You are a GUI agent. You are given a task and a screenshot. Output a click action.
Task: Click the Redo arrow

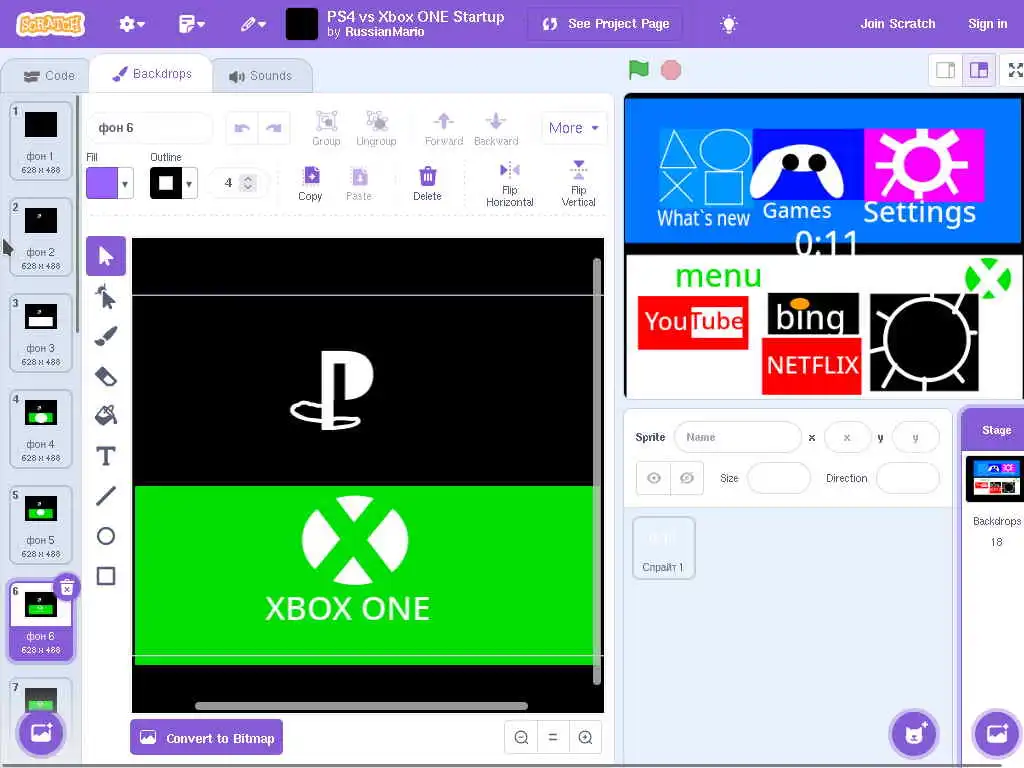point(274,128)
